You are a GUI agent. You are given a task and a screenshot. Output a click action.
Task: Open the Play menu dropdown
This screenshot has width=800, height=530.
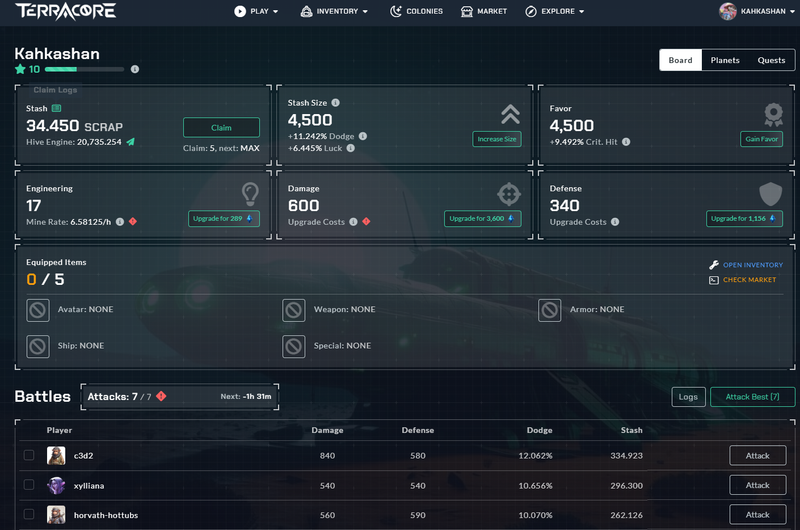click(x=256, y=11)
